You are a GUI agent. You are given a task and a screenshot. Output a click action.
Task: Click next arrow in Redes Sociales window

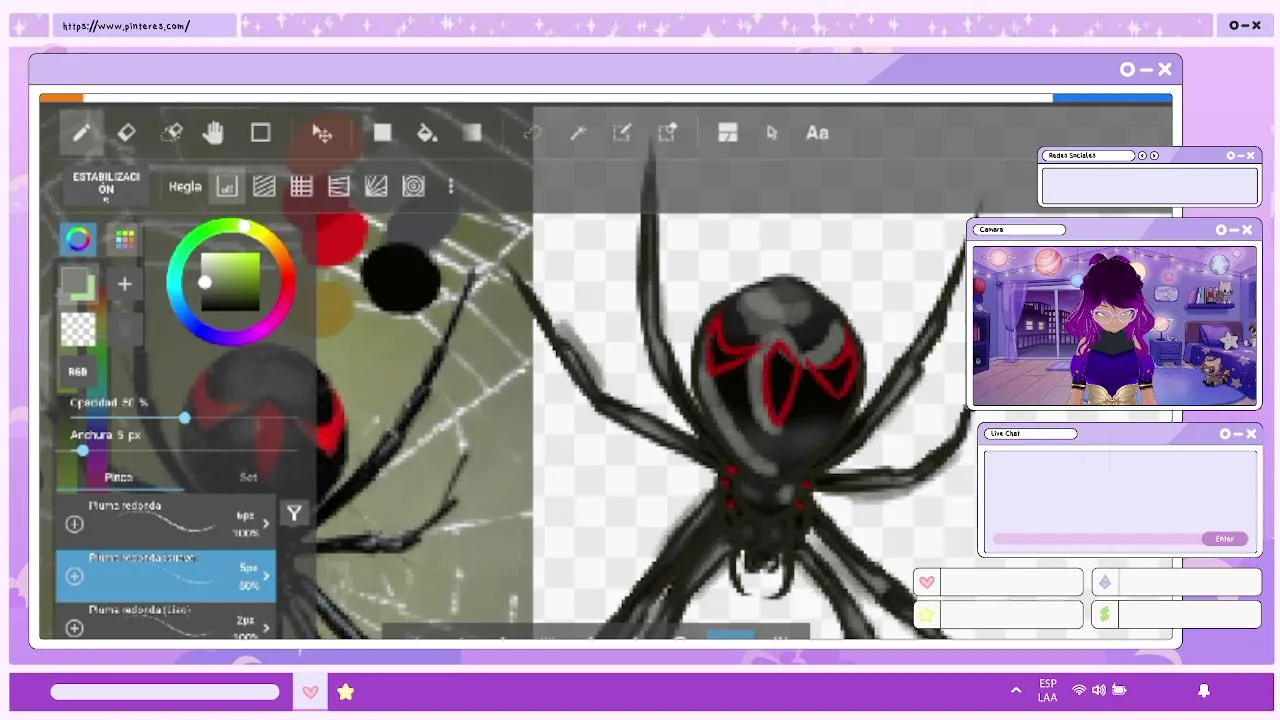tap(1155, 156)
